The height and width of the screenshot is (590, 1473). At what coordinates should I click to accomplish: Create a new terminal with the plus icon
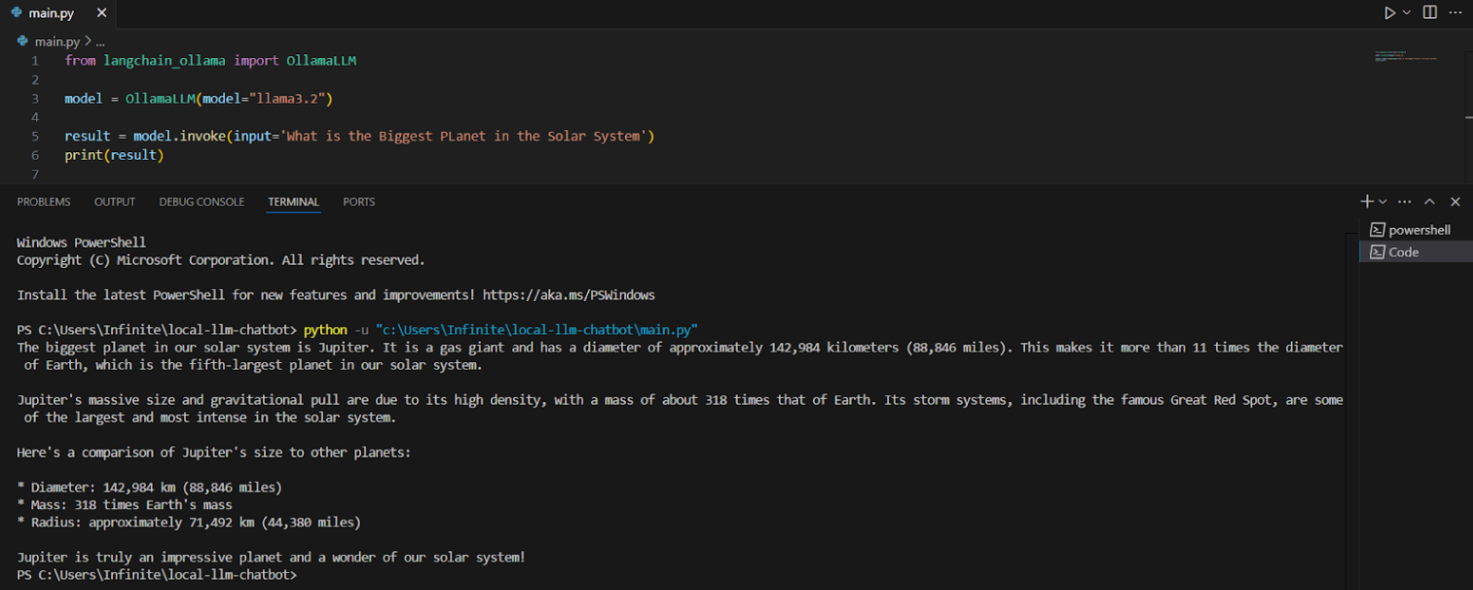tap(1367, 202)
